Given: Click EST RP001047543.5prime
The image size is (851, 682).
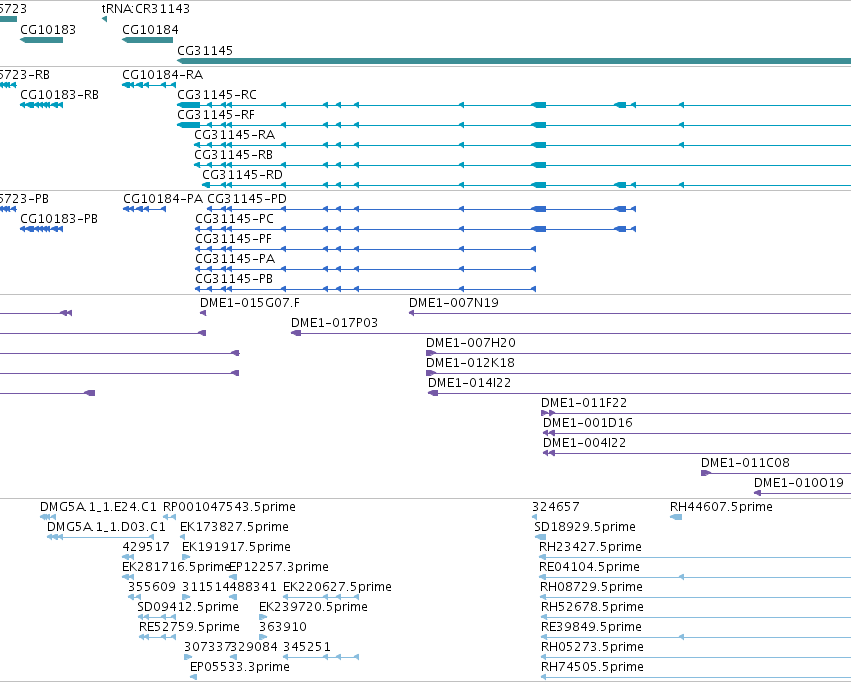Looking at the screenshot, I should point(229,507).
